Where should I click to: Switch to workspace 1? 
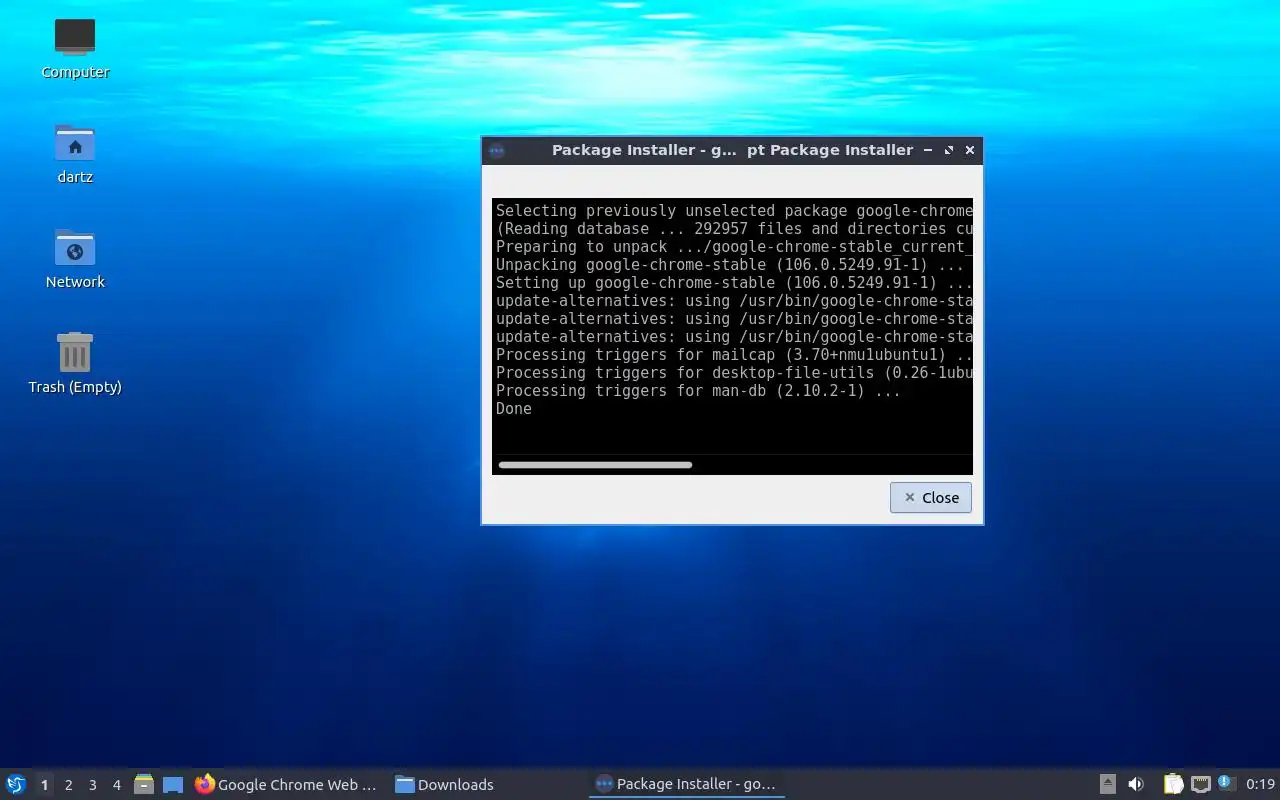44,785
